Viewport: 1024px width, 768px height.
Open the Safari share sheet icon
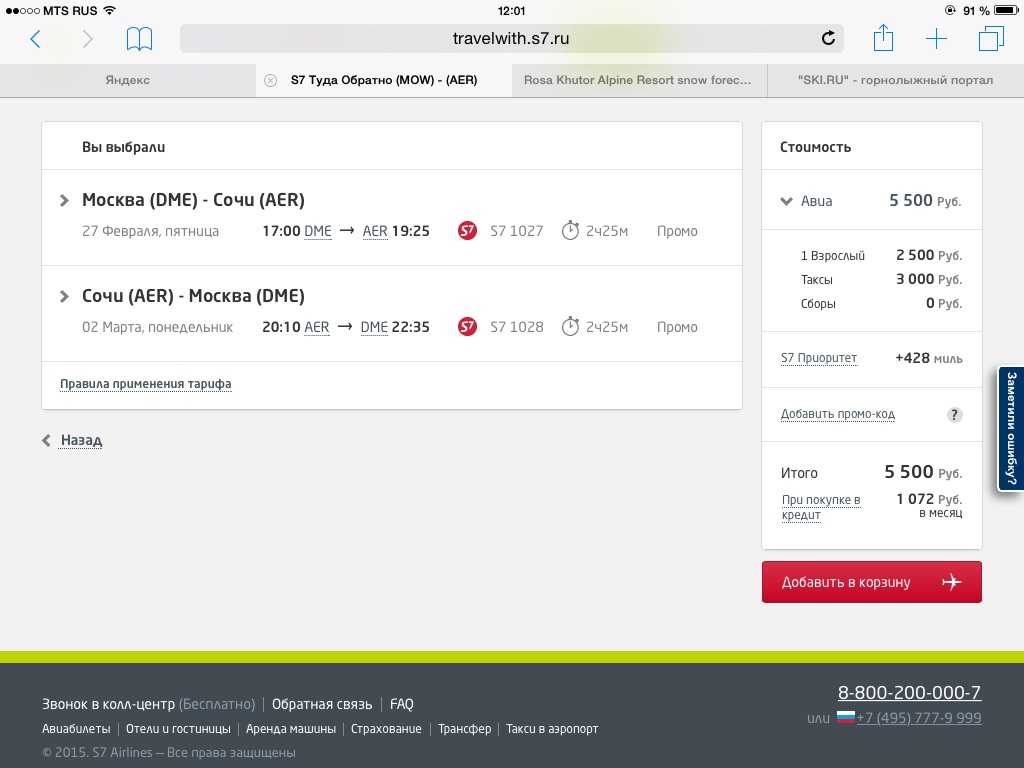pyautogui.click(x=883, y=37)
